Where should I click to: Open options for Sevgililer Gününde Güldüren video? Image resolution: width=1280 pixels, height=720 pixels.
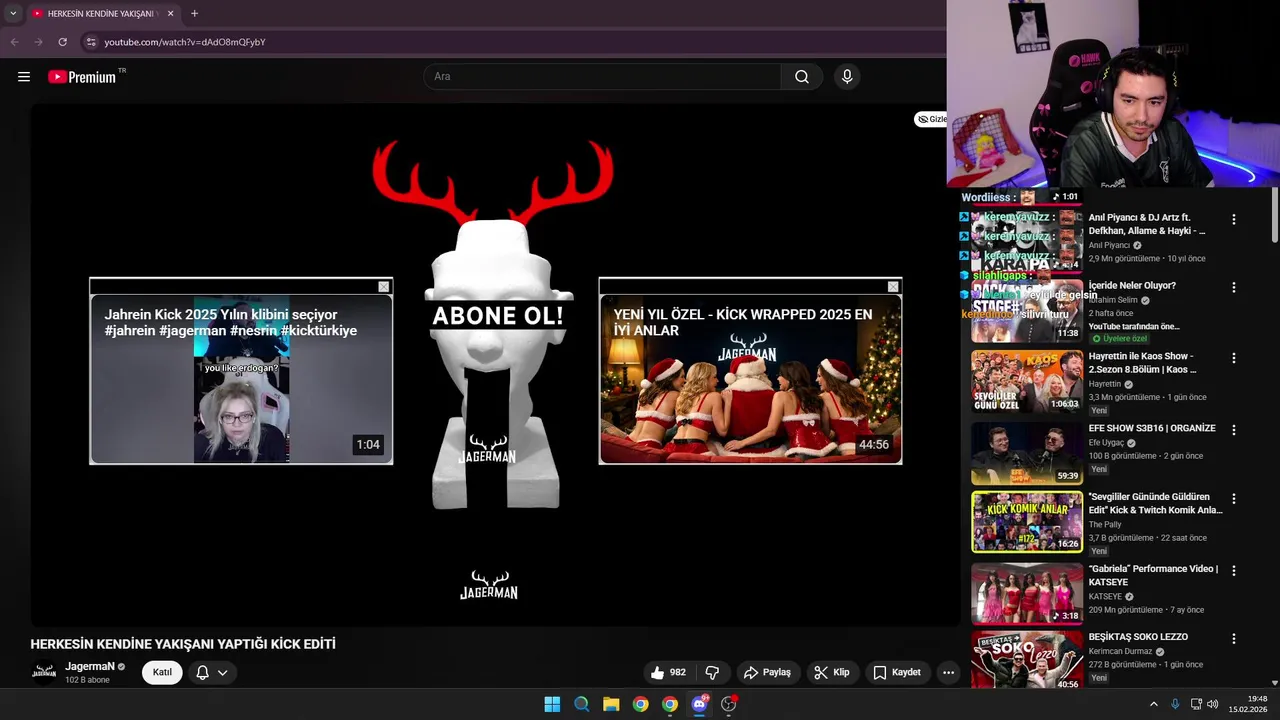1233,498
